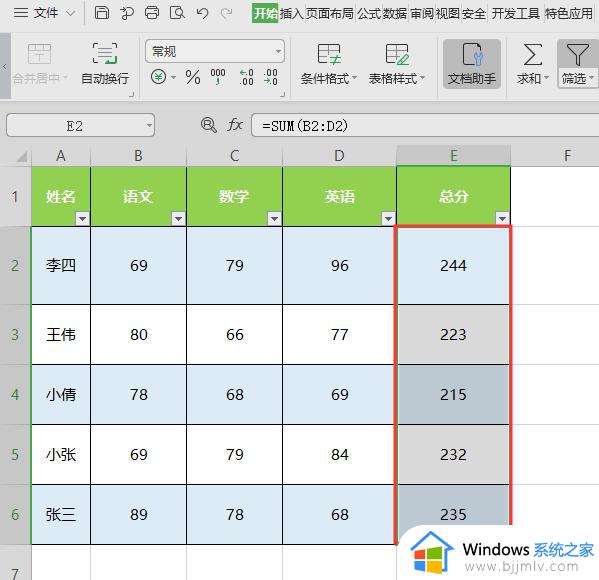599x580 pixels.
Task: Select cell containing 小倩
Action: pyautogui.click(x=61, y=395)
